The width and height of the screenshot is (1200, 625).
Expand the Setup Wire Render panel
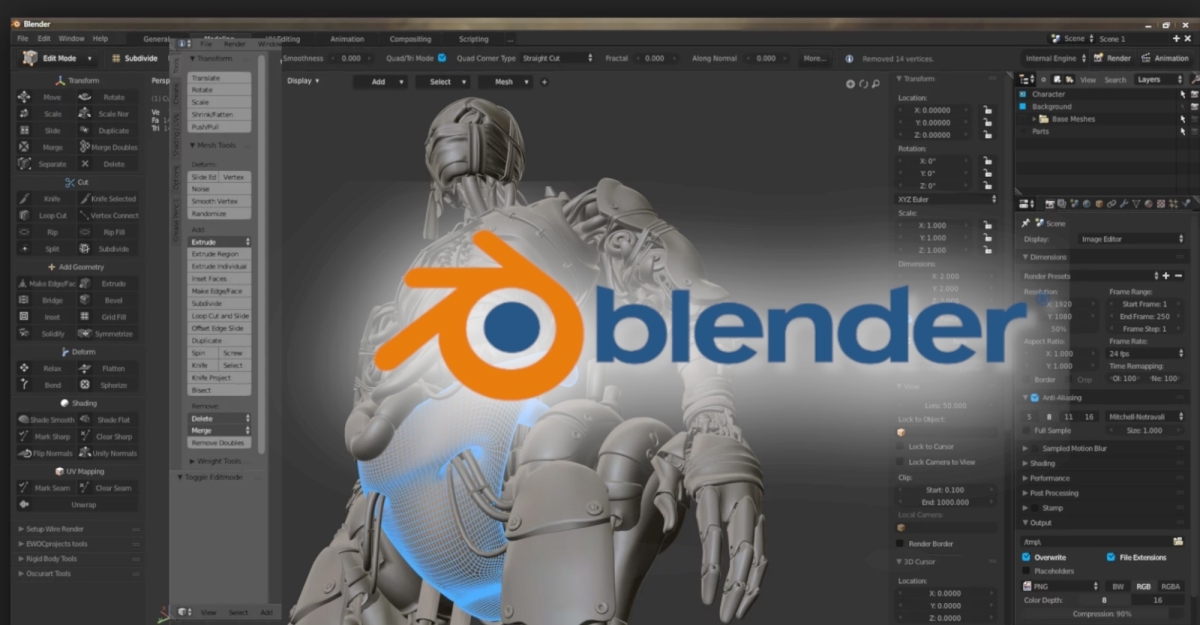78,528
